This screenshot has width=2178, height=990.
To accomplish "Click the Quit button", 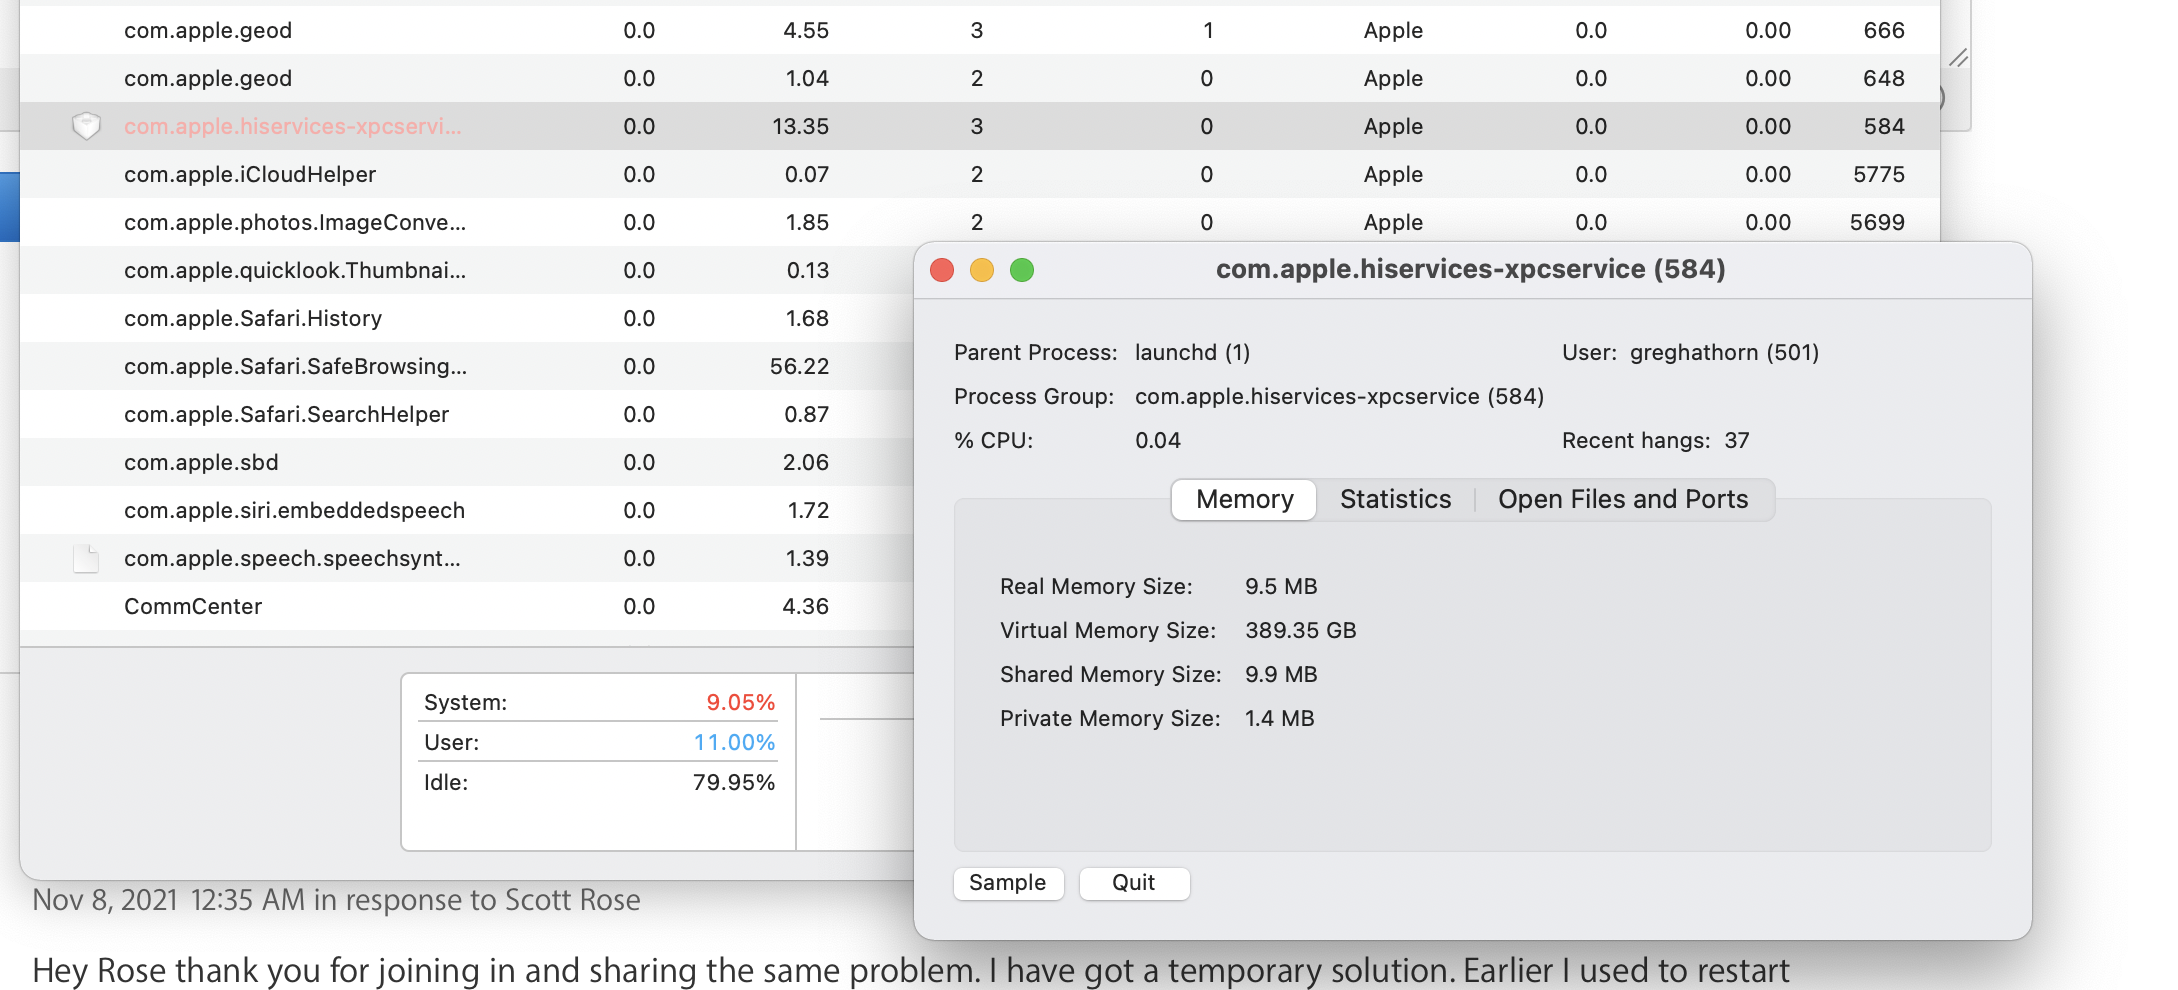I will pyautogui.click(x=1134, y=883).
